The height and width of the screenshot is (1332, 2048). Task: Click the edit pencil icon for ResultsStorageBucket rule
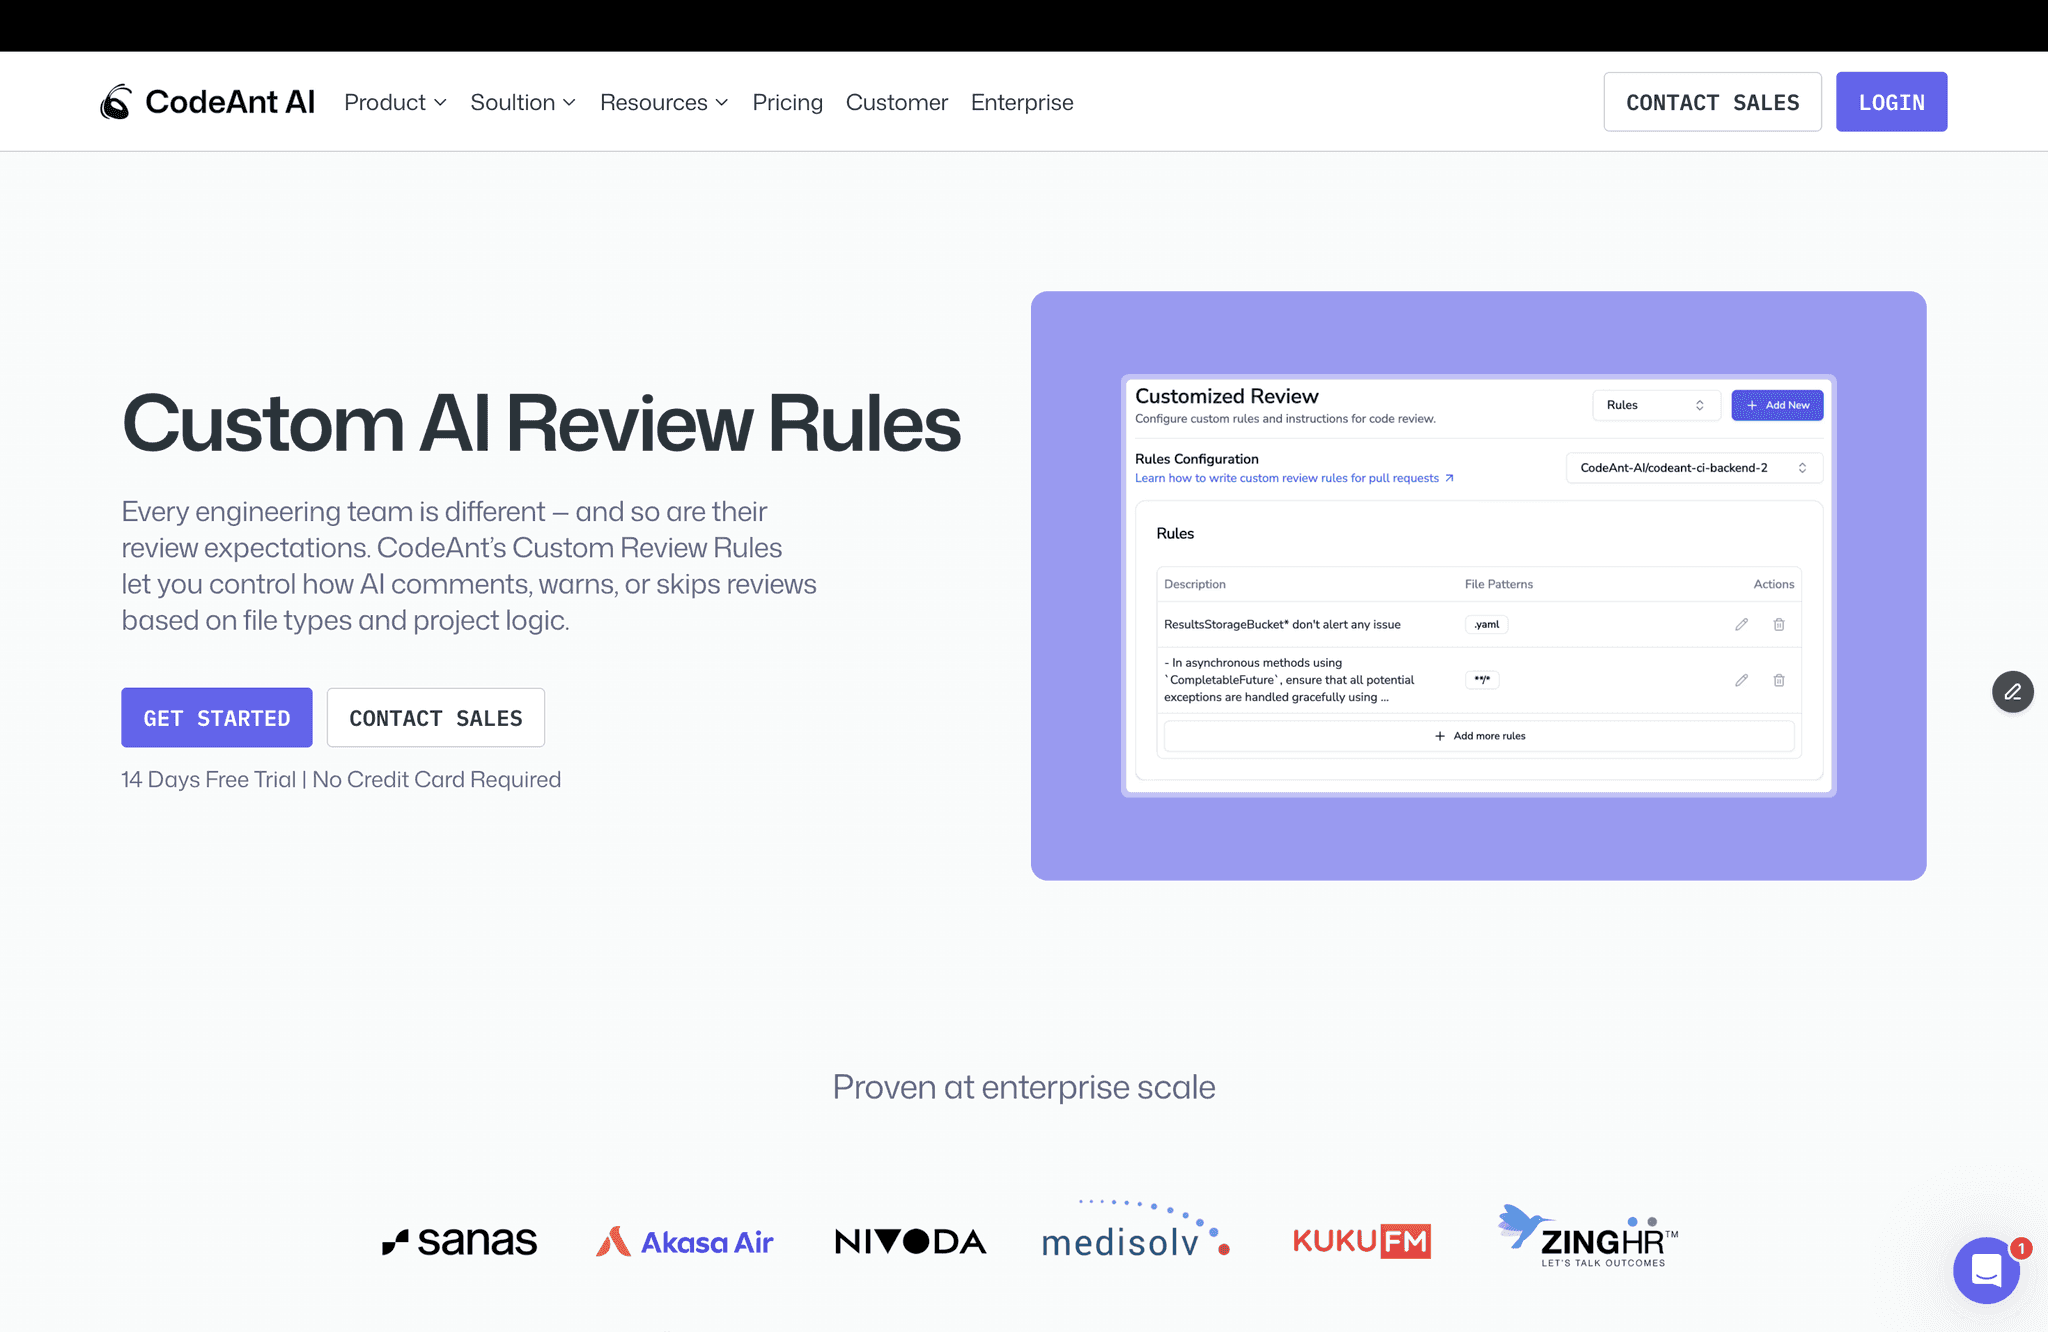click(x=1741, y=624)
